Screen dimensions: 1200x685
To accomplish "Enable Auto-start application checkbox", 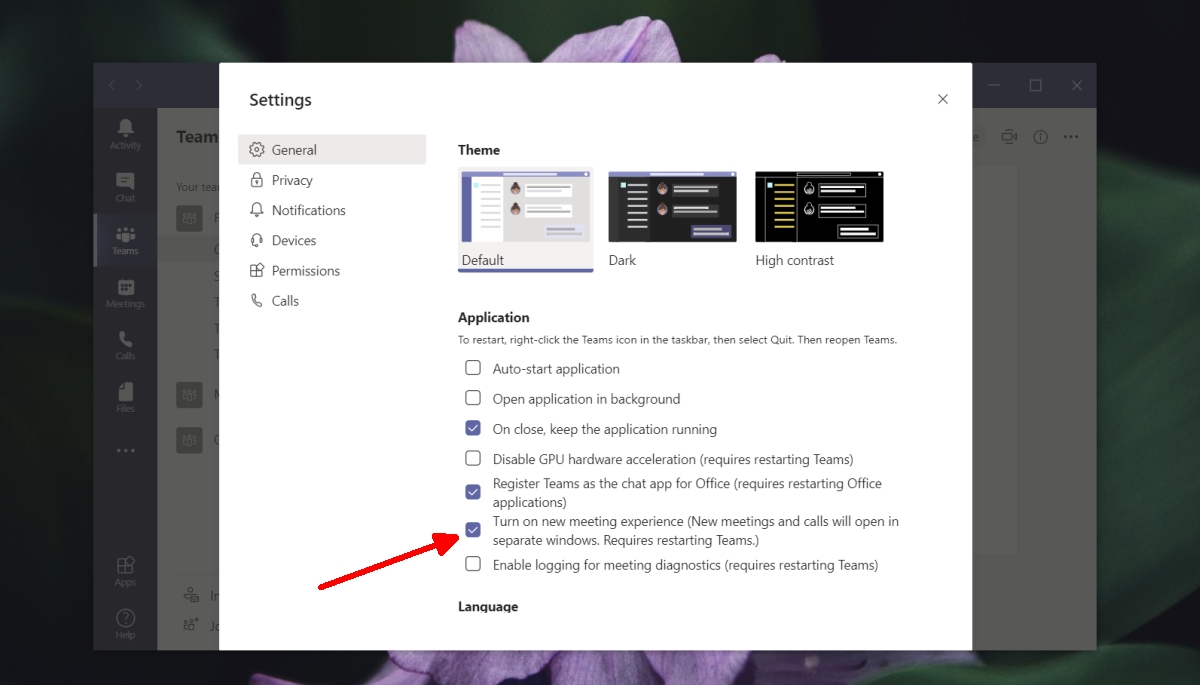I will point(473,368).
